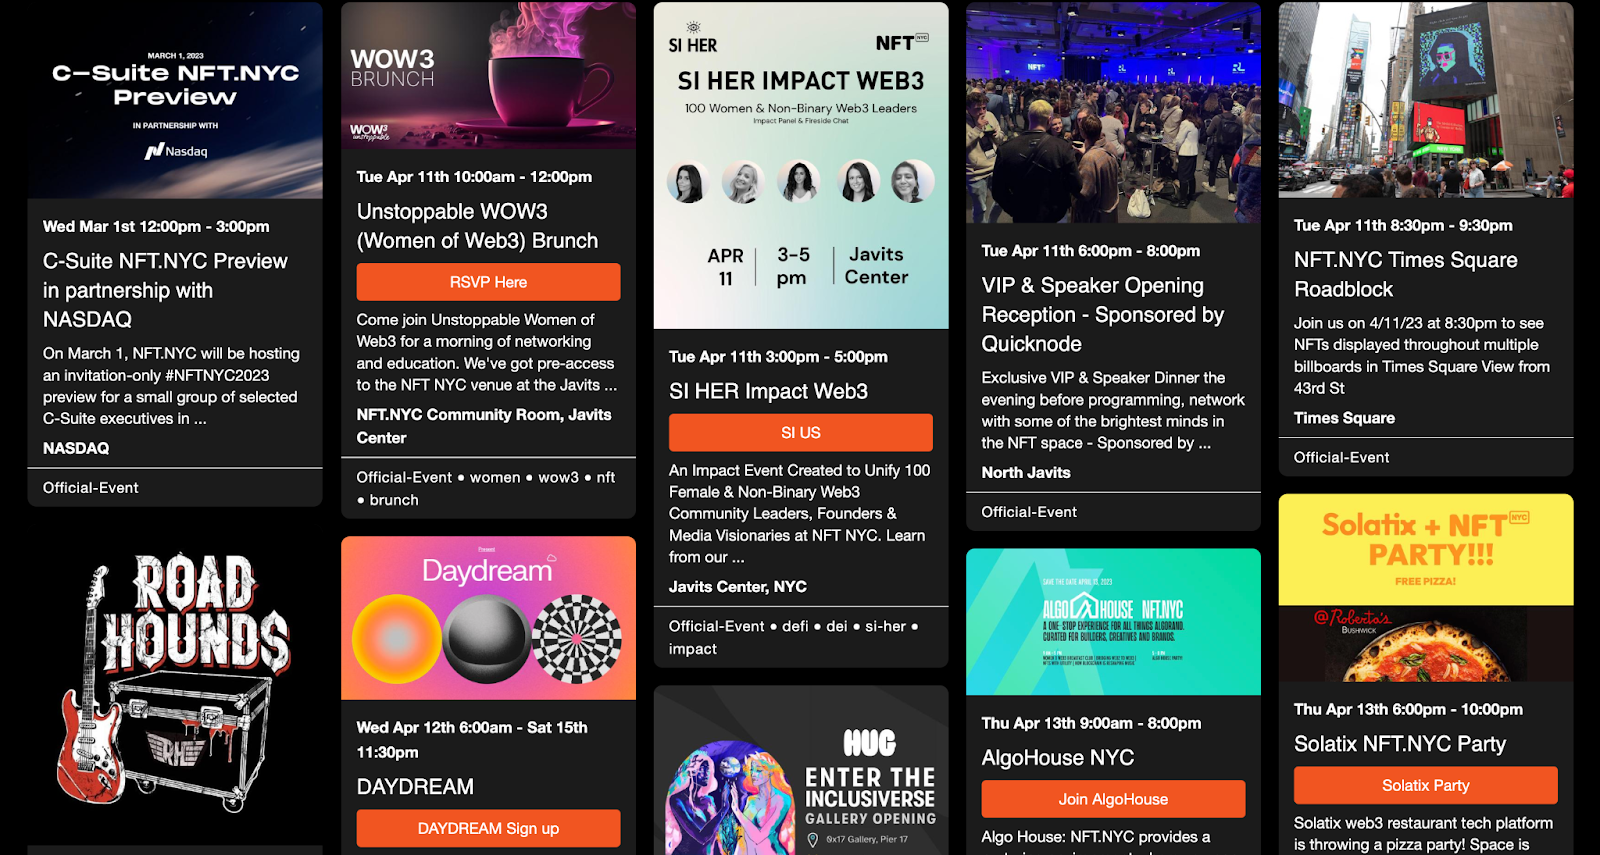Click the location pin icon on HUG banner
The width and height of the screenshot is (1600, 855).
click(x=813, y=840)
